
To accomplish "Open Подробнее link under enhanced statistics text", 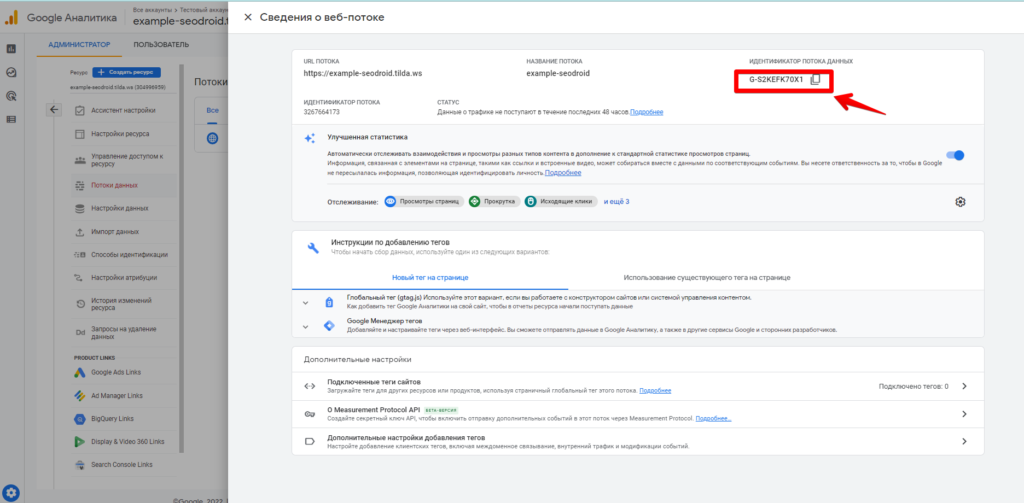I will [x=563, y=173].
